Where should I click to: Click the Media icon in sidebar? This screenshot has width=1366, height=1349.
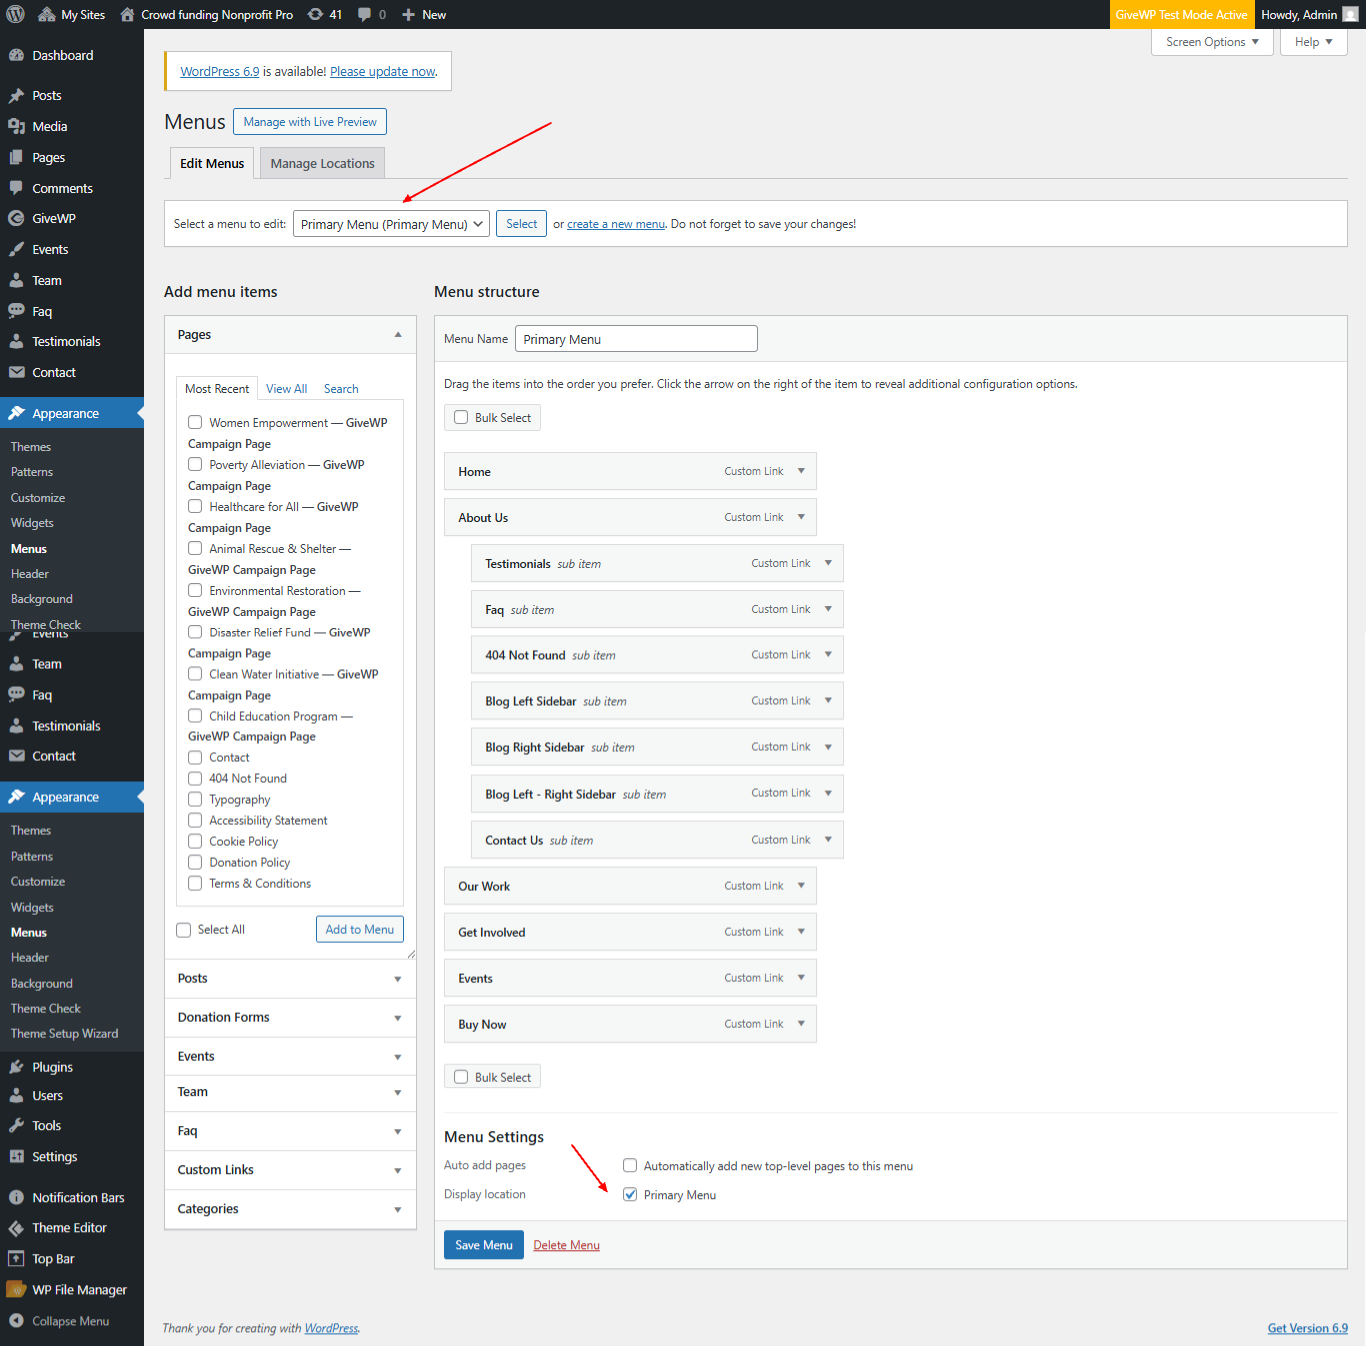[16, 126]
